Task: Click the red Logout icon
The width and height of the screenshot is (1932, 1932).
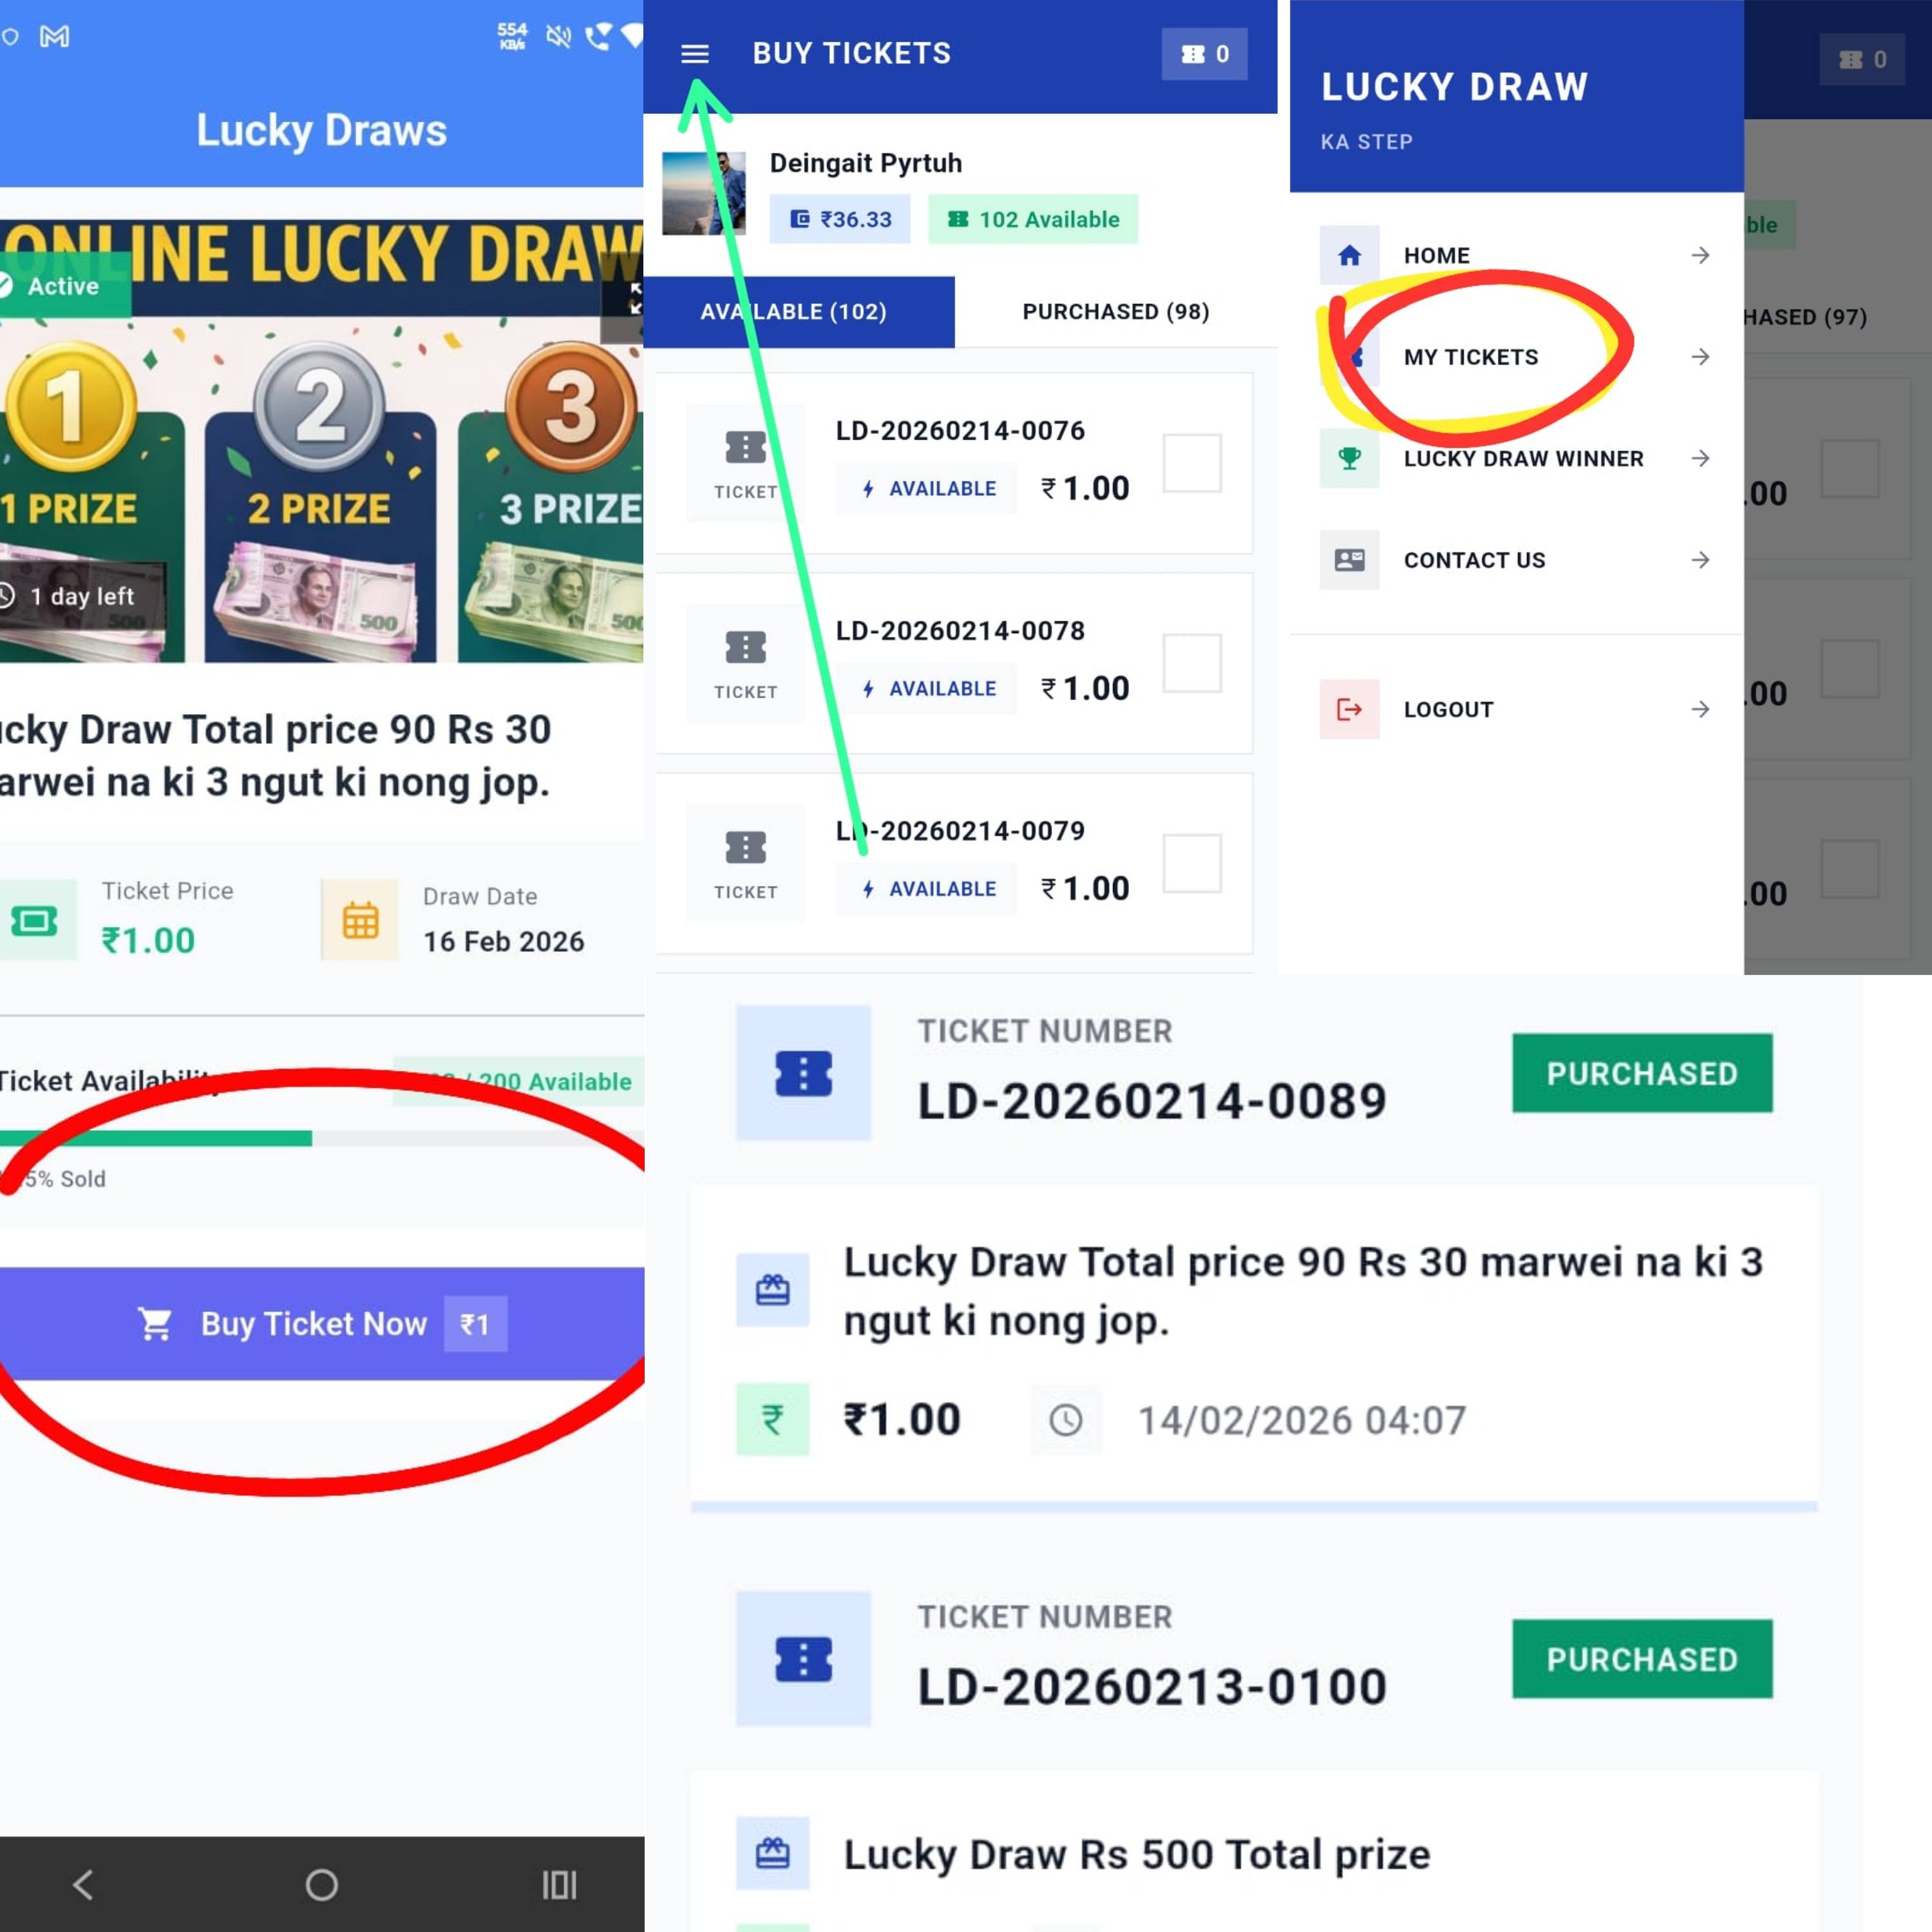Action: [1349, 709]
